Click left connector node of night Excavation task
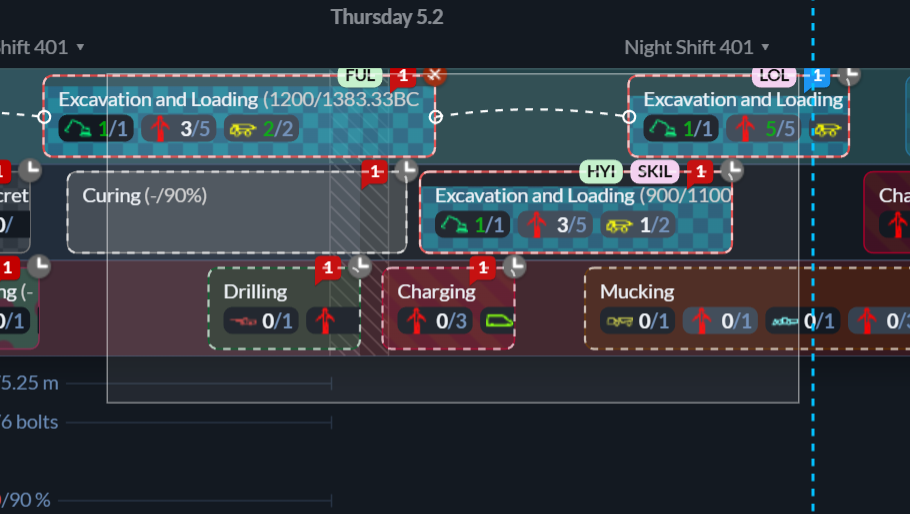This screenshot has height=514, width=910. pyautogui.click(x=629, y=117)
